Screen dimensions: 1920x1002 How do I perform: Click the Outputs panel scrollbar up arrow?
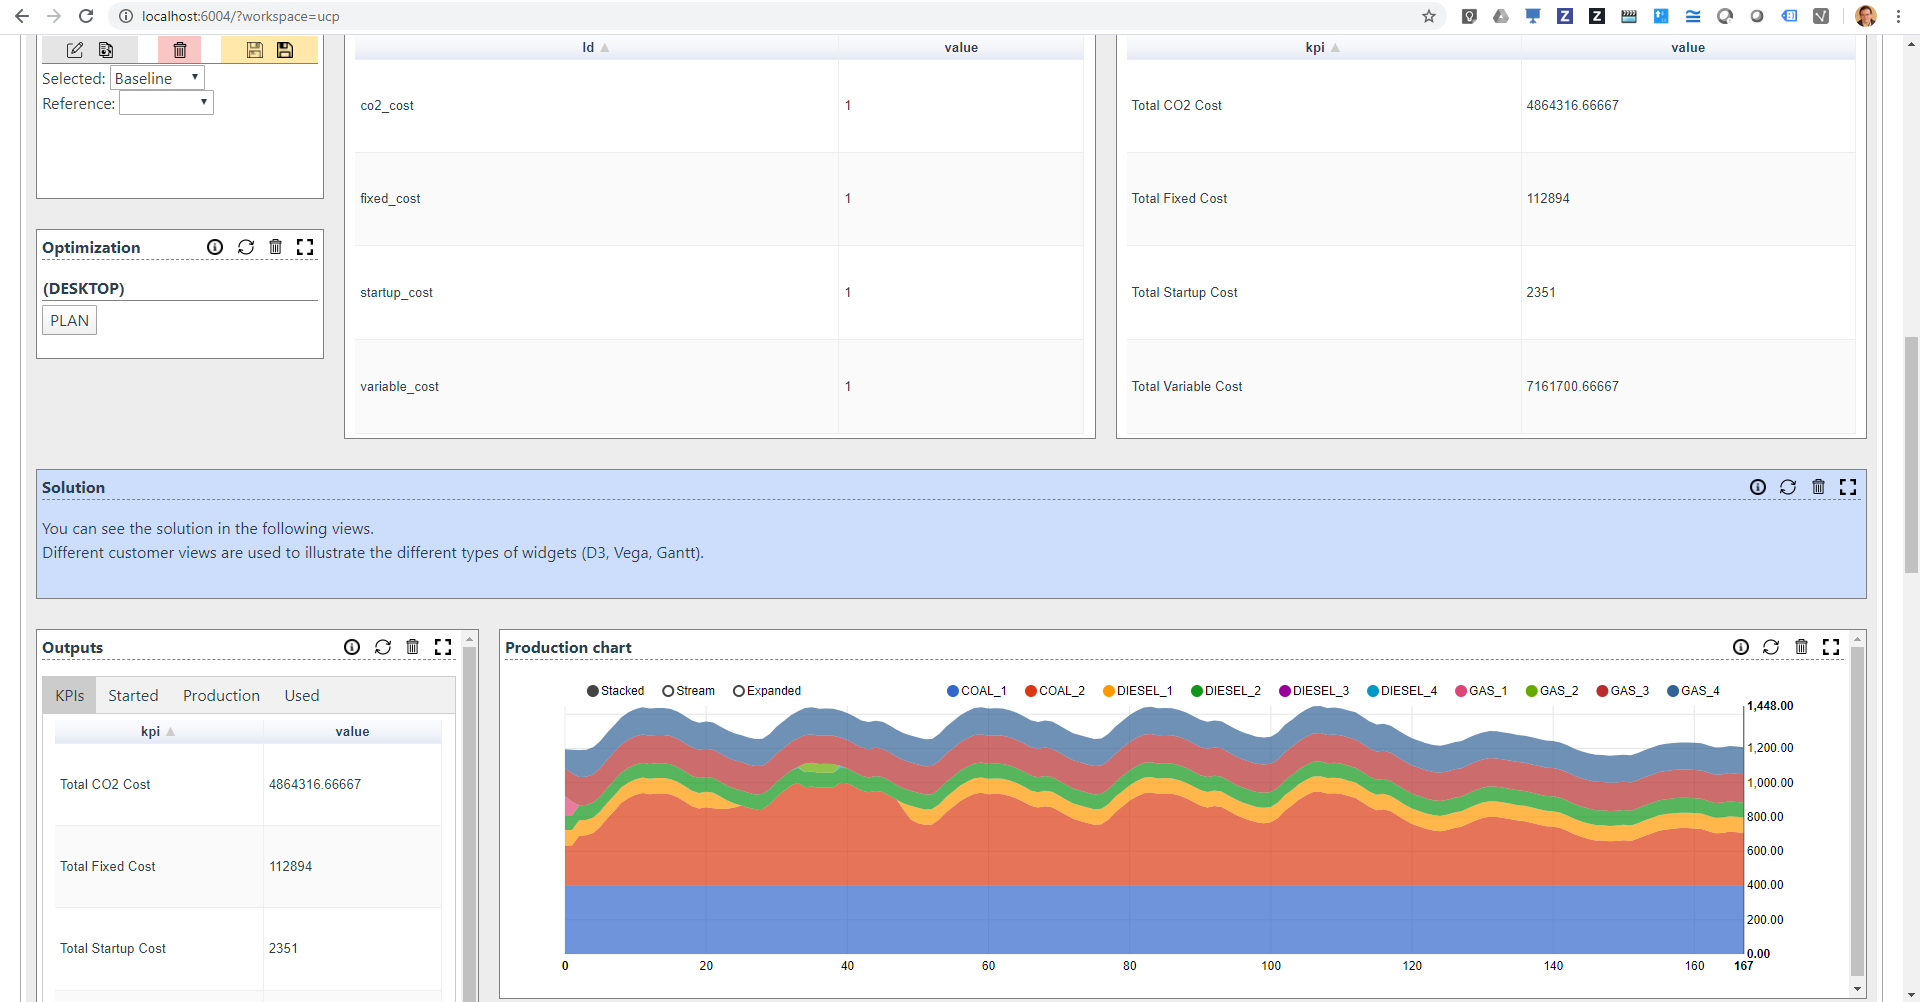coord(469,638)
